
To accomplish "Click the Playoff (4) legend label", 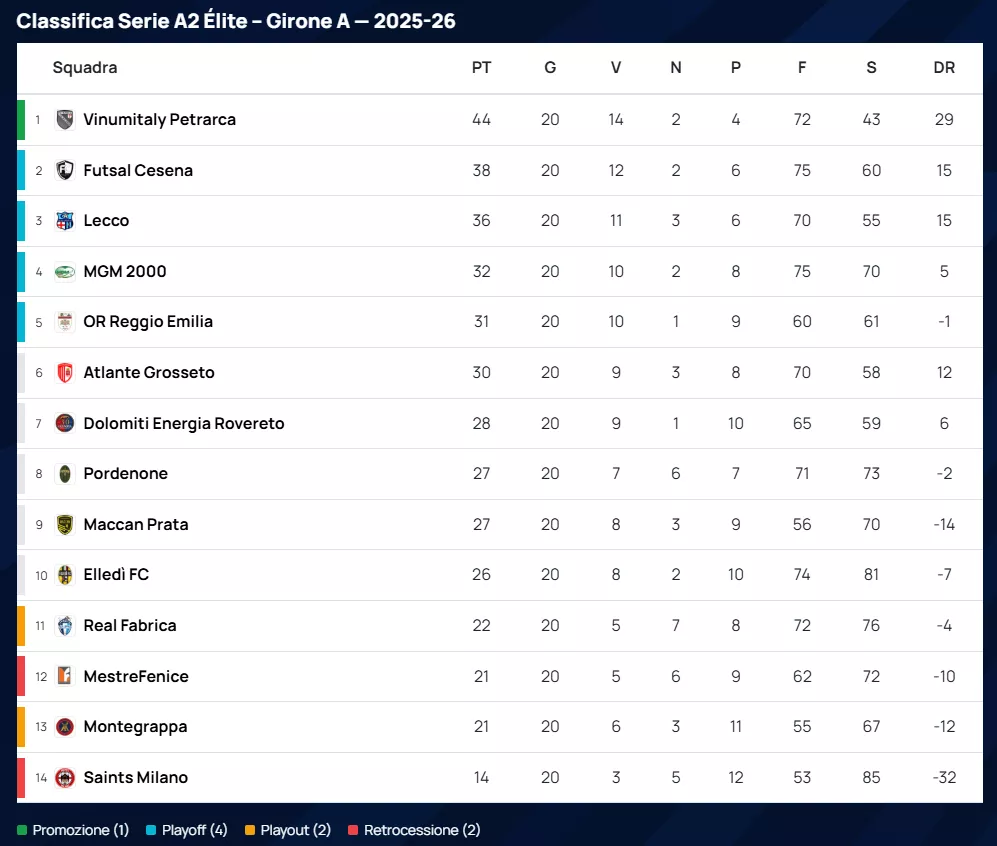I will (194, 830).
